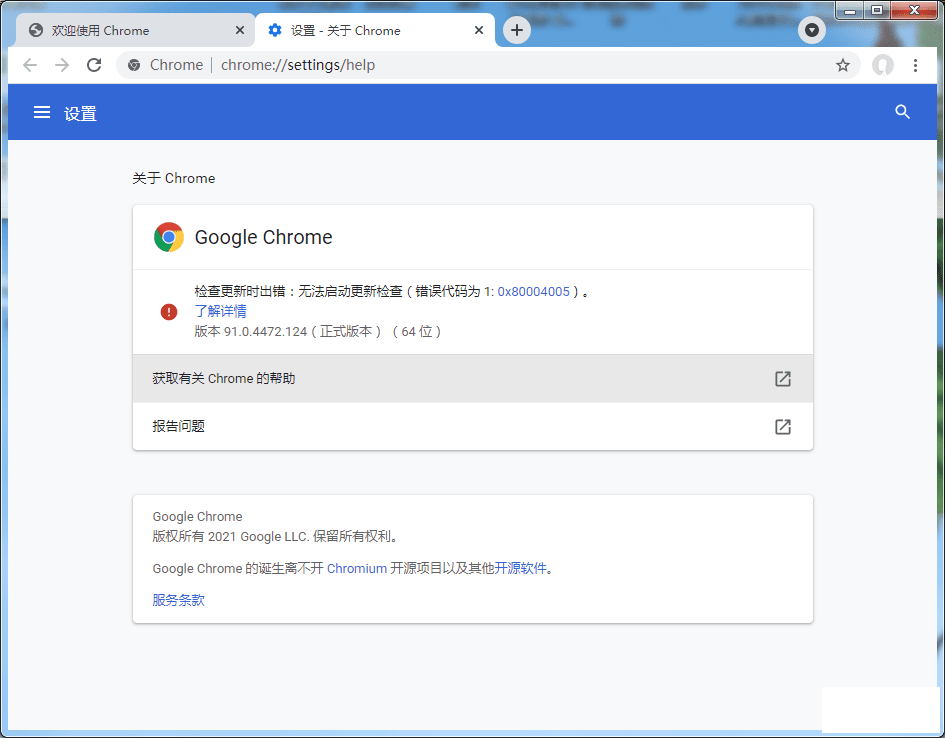945x738 pixels.
Task: Bookmark this page with the star icon
Action: tap(842, 65)
